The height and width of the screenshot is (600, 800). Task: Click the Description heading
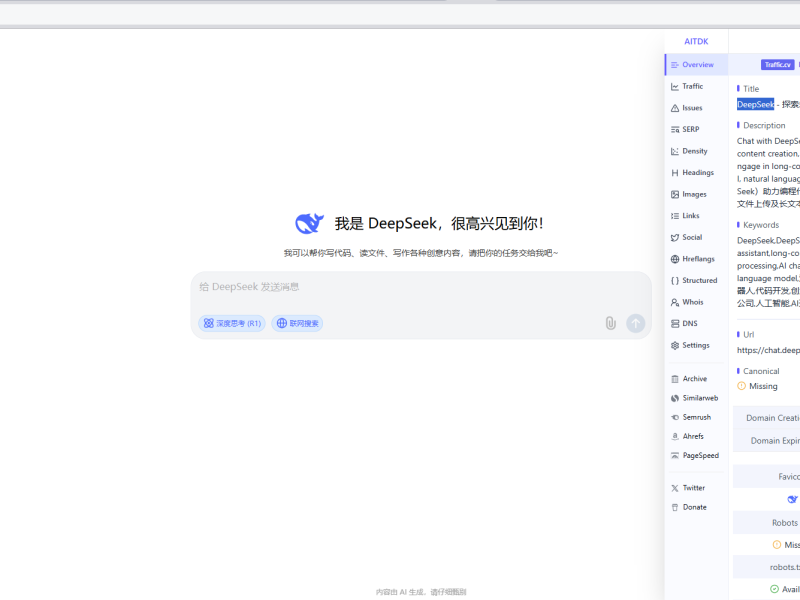(x=764, y=126)
